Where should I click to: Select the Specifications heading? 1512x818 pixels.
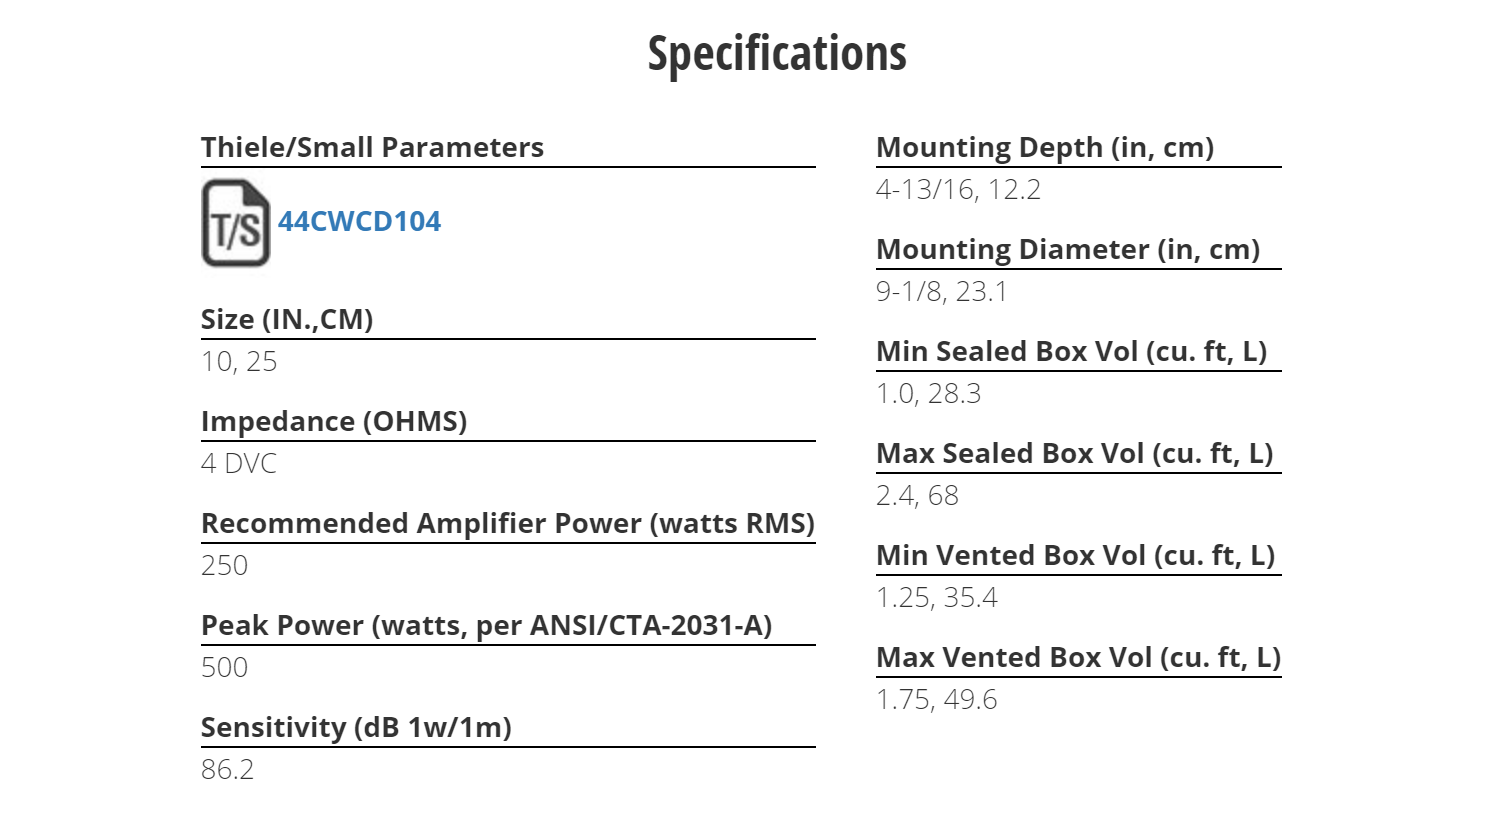[x=777, y=54]
